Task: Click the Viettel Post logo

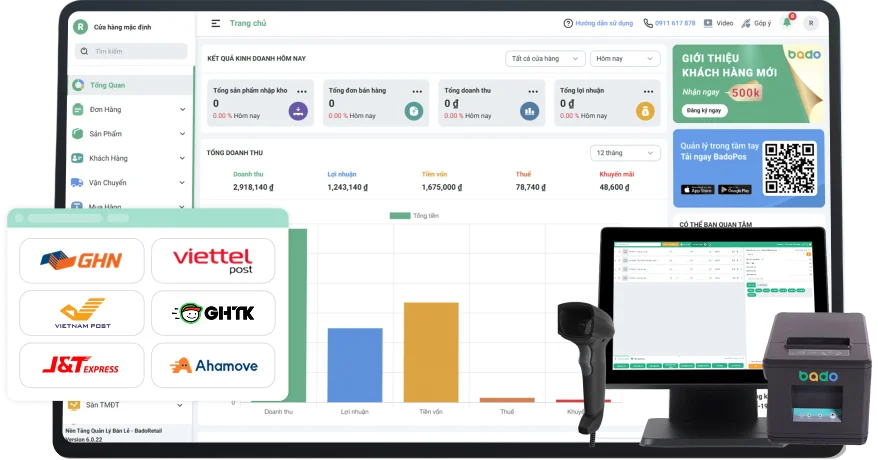Action: tap(213, 261)
